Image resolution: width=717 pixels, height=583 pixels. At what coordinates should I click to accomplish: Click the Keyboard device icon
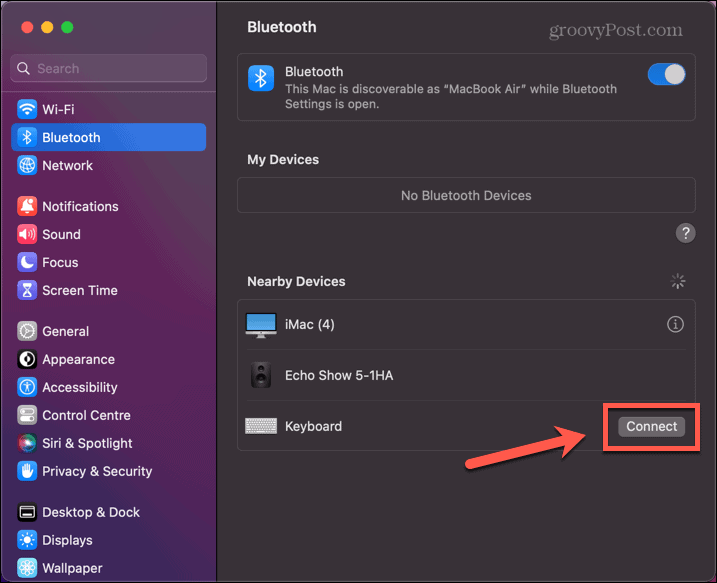261,426
